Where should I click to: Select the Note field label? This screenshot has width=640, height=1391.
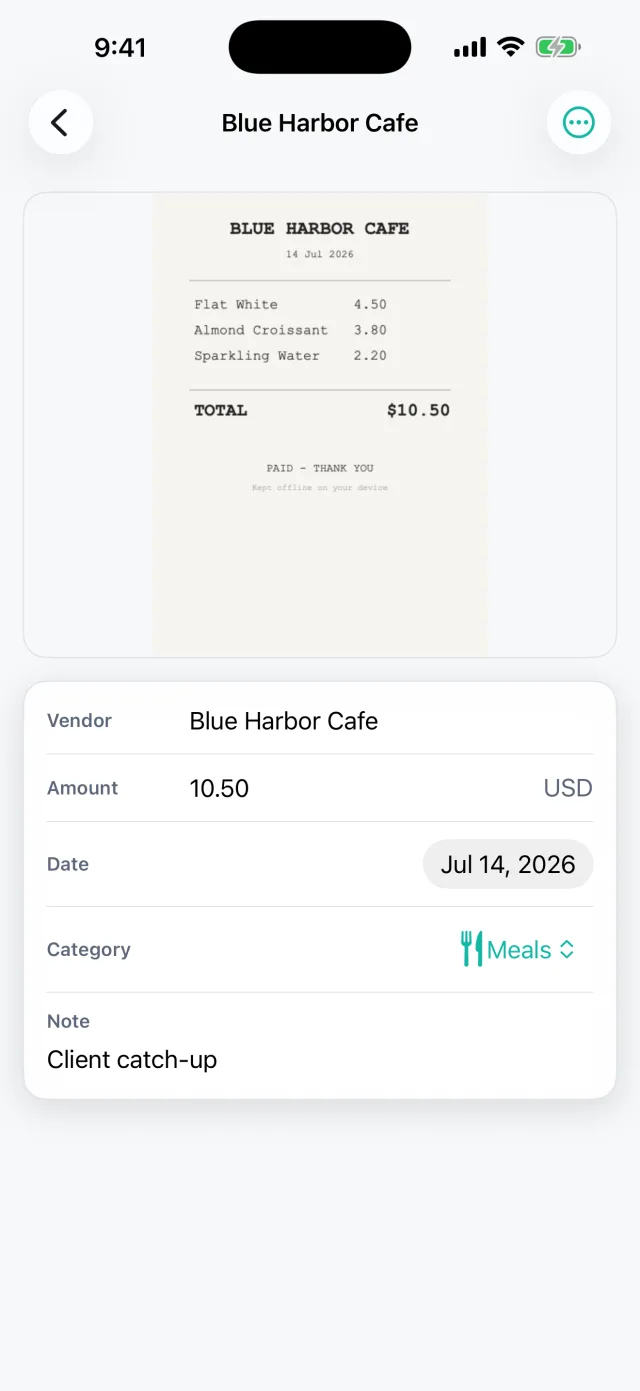68,1021
